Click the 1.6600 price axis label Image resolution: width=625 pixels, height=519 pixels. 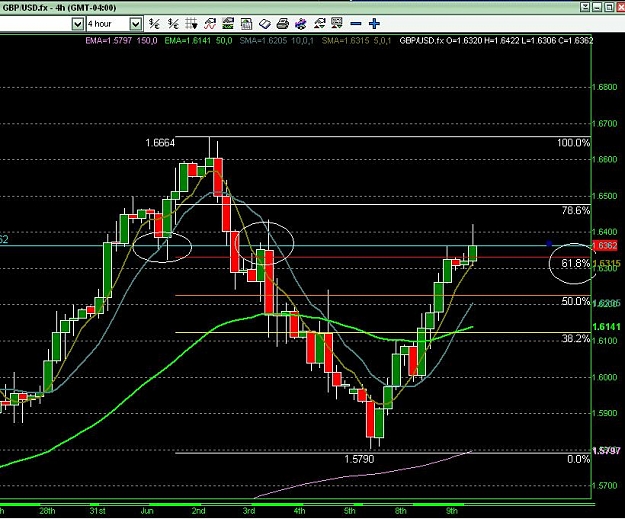605,159
